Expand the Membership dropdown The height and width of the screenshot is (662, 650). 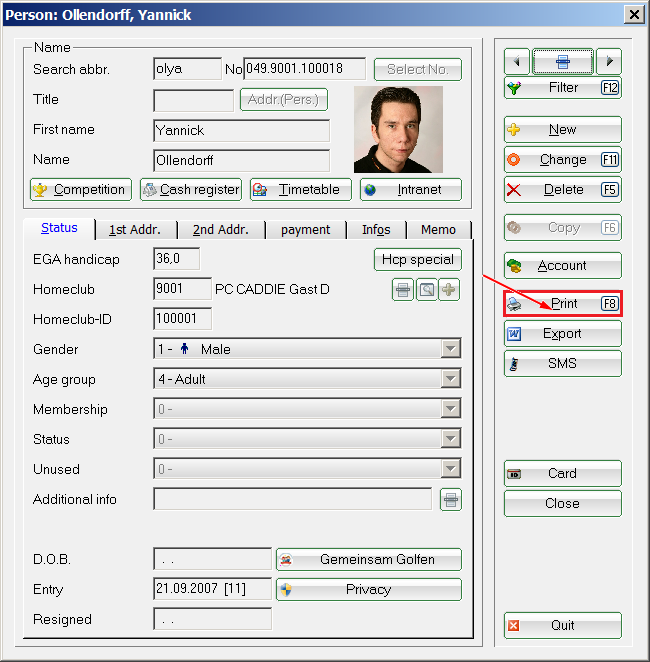pyautogui.click(x=451, y=409)
